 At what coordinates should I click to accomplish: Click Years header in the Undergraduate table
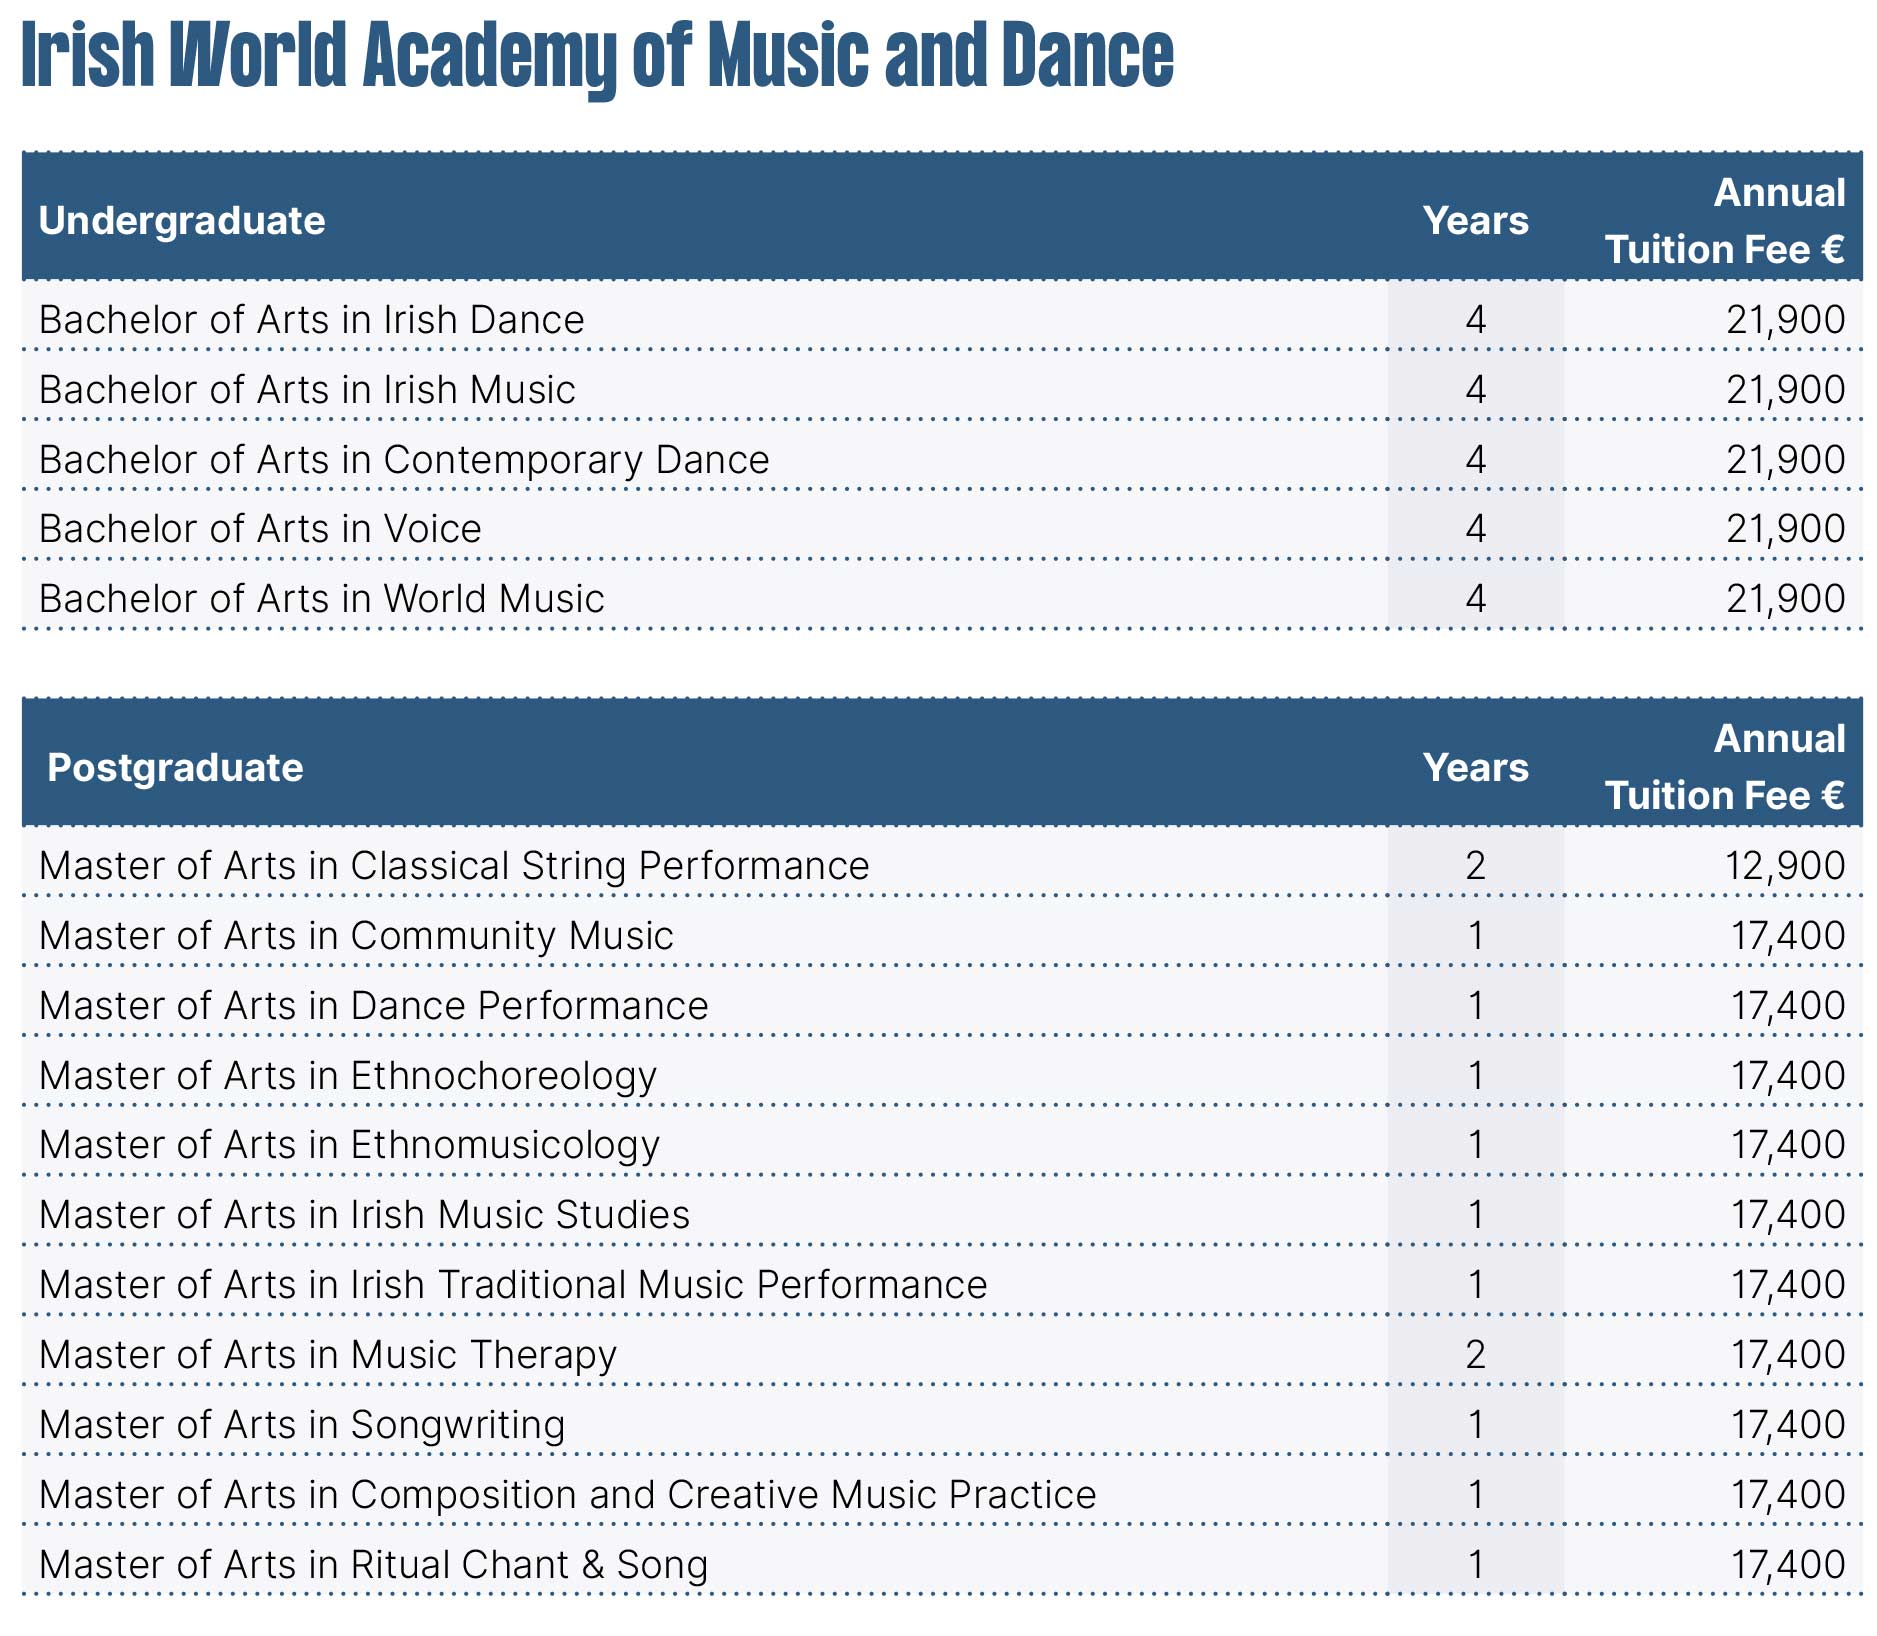1475,221
